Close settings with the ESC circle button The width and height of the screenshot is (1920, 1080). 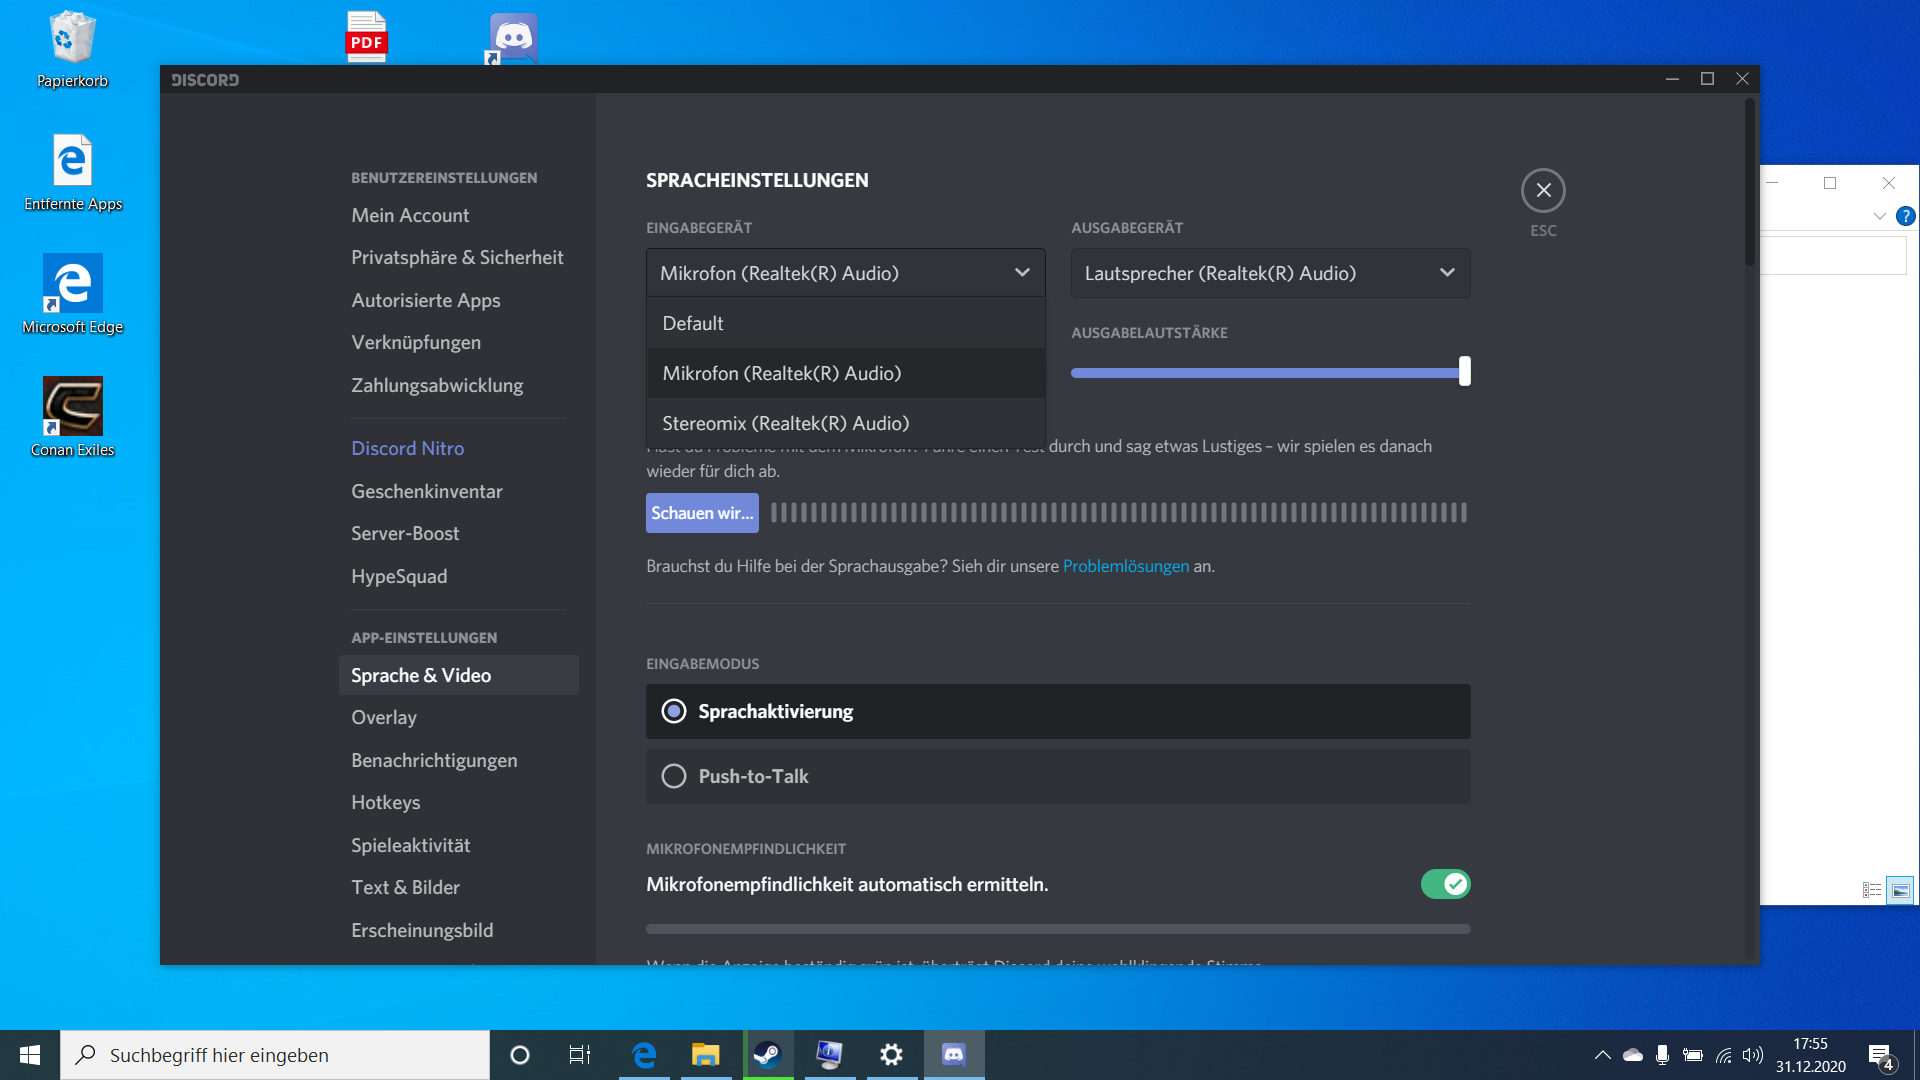click(1543, 190)
